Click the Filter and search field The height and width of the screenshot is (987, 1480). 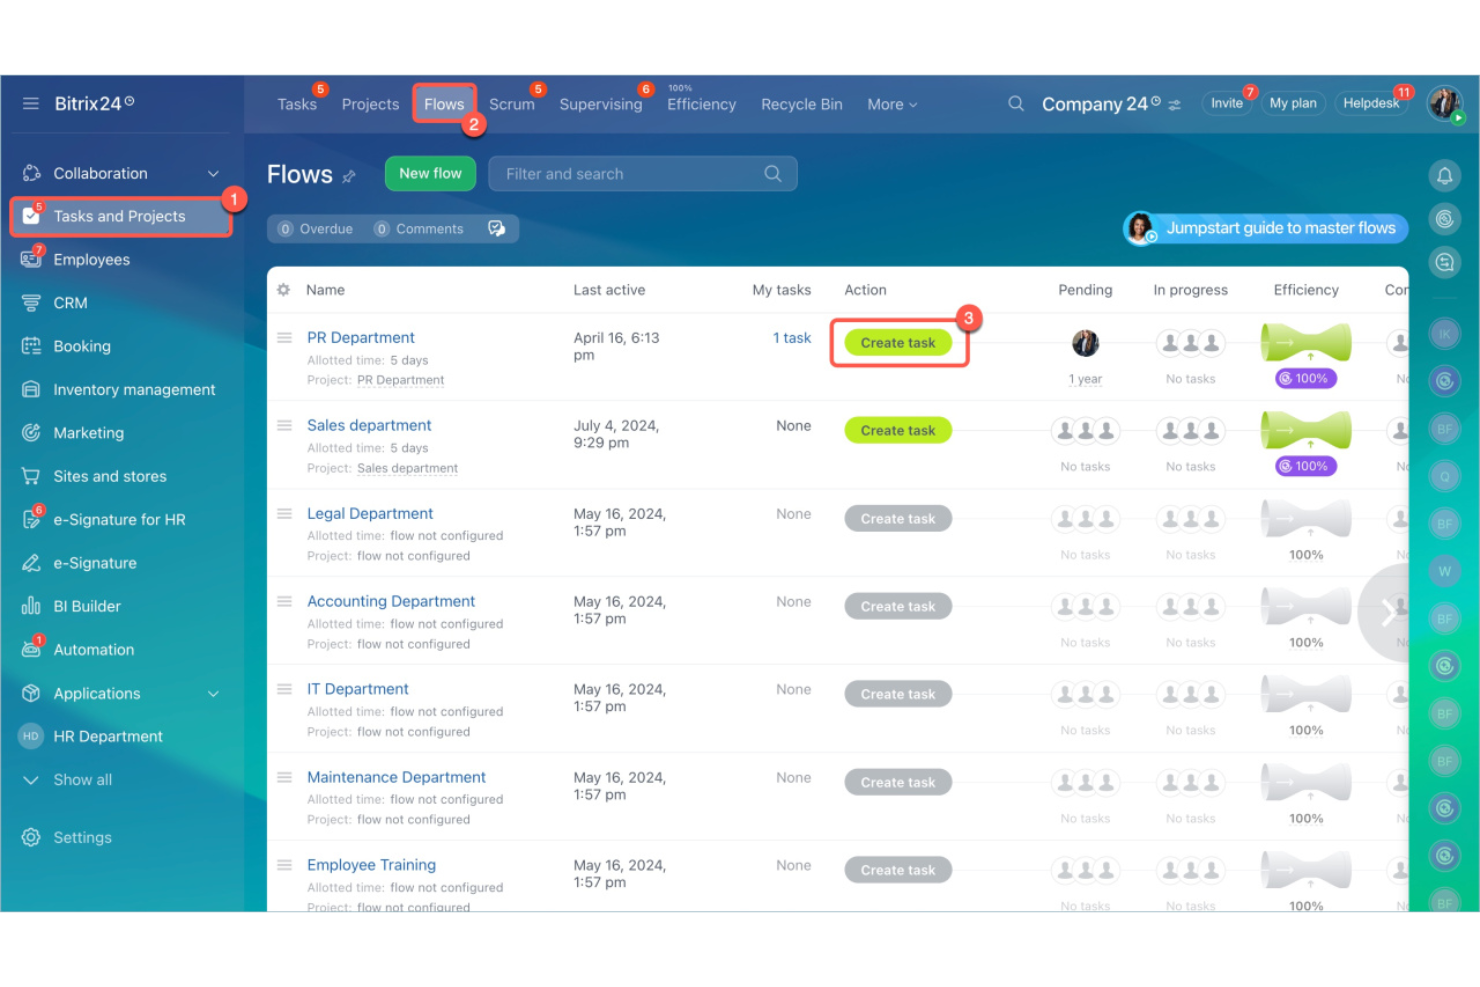[x=620, y=173]
